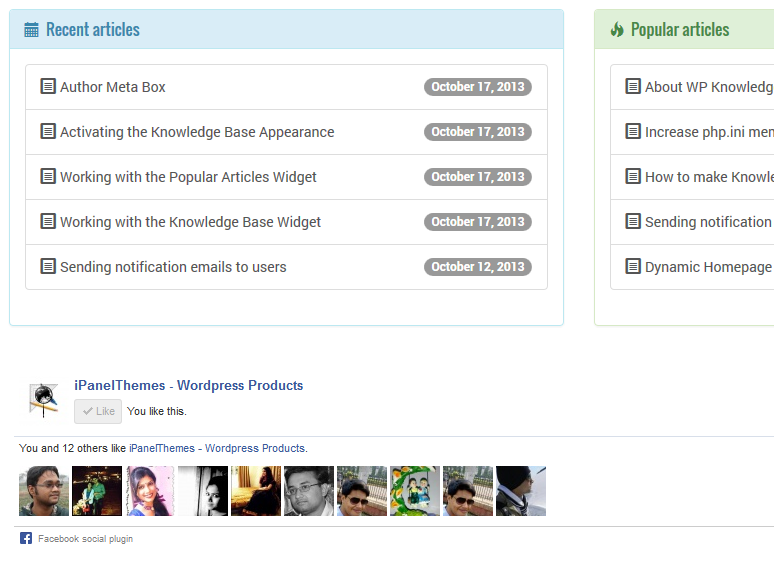Toggle the Facebook Like button

(98, 411)
